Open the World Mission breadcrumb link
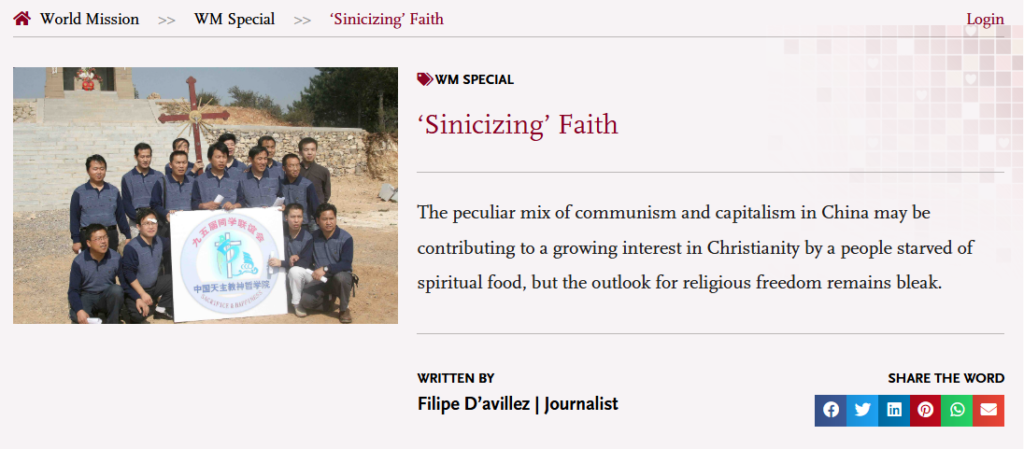The width and height of the screenshot is (1024, 449). pyautogui.click(x=89, y=19)
